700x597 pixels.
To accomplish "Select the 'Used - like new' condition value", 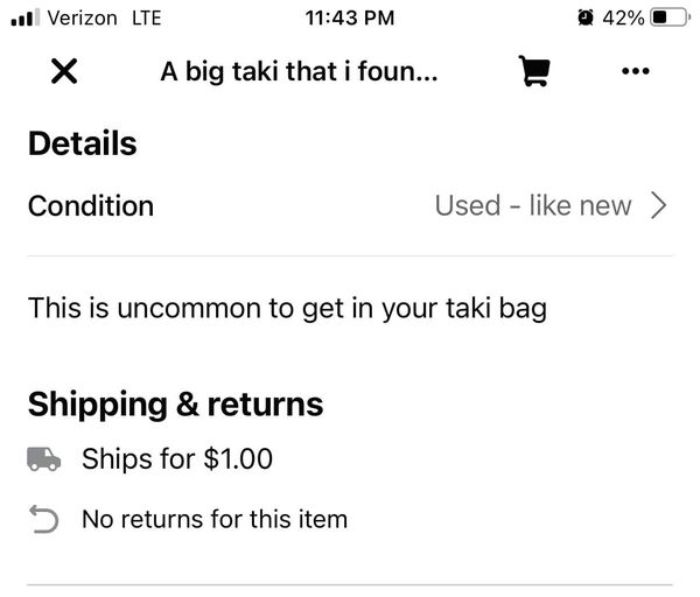I will click(532, 206).
